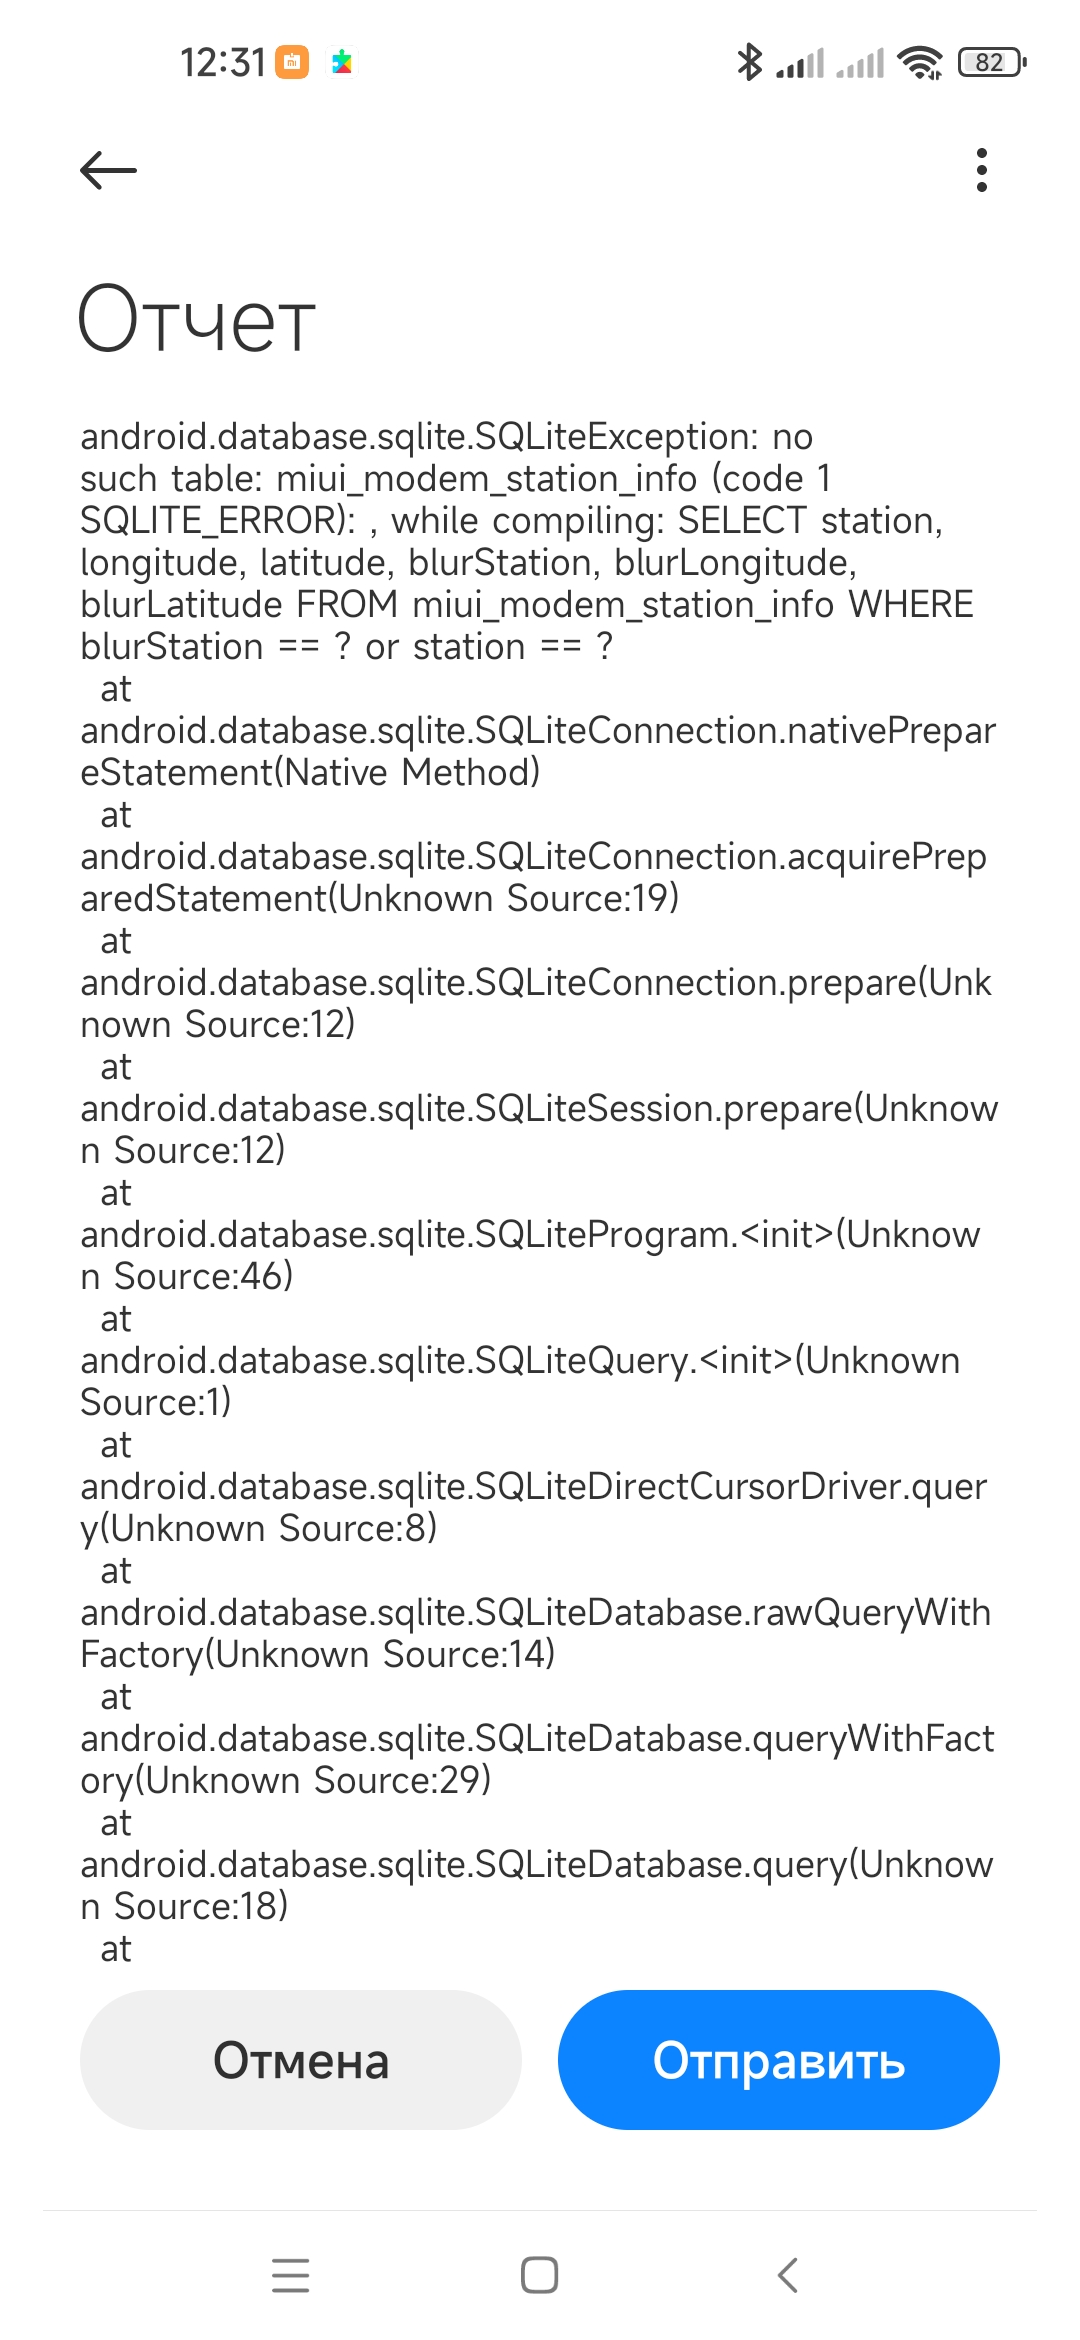1080x2340 pixels.
Task: Tap the 12:31 clock in status bar
Action: 222,62
